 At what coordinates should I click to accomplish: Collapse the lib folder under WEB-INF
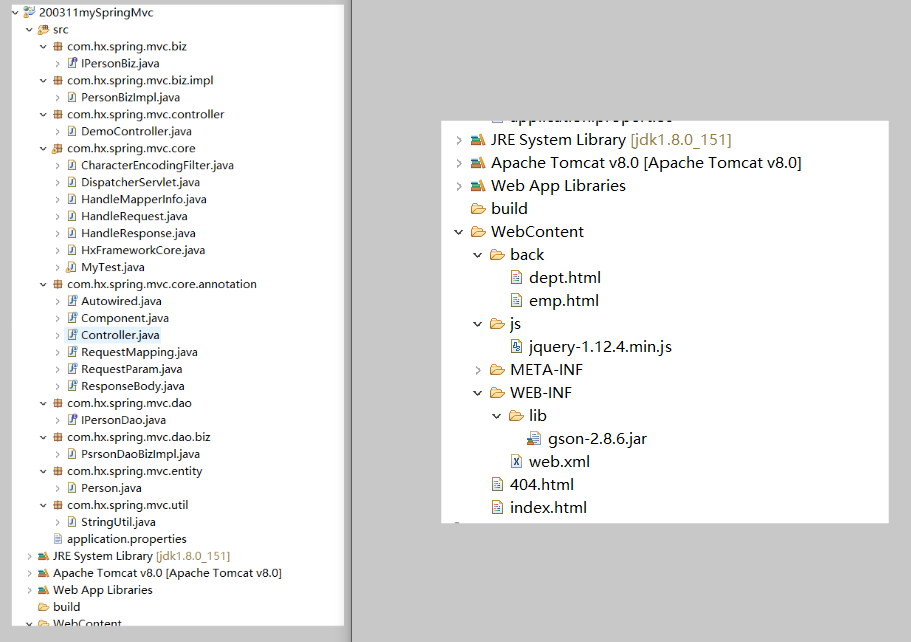coord(497,416)
